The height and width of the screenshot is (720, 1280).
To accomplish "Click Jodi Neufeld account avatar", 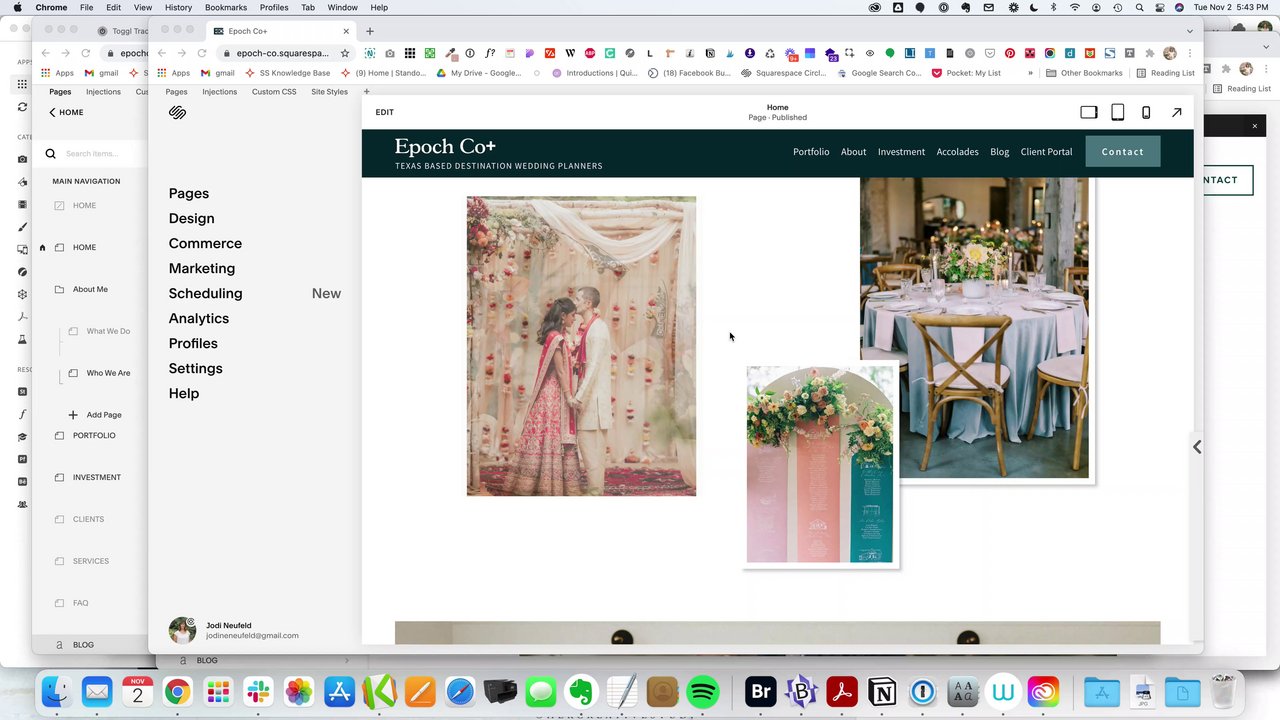I will pos(182,630).
